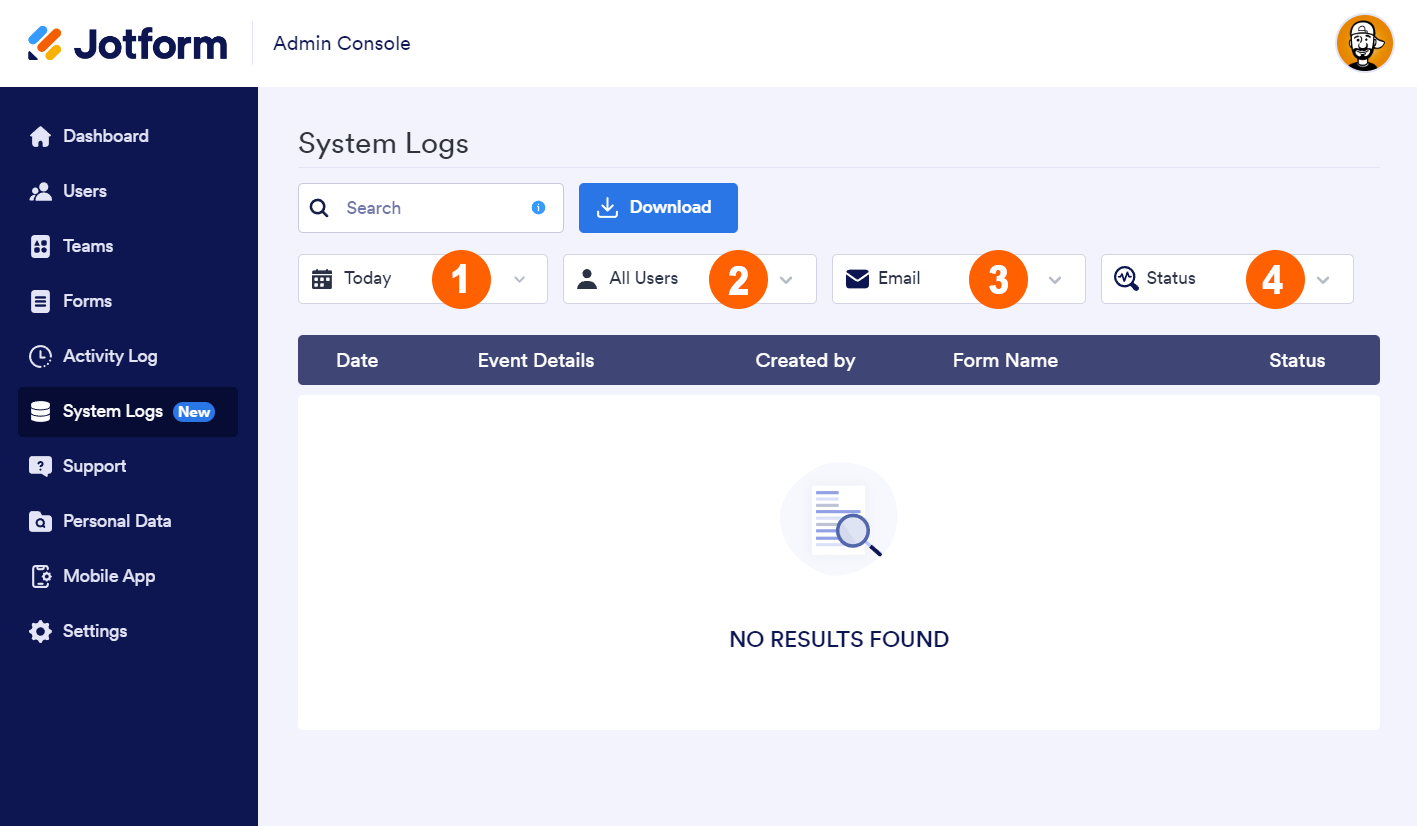Viewport: 1417px width, 826px height.
Task: Click the New badge beside System Logs
Action: [194, 412]
